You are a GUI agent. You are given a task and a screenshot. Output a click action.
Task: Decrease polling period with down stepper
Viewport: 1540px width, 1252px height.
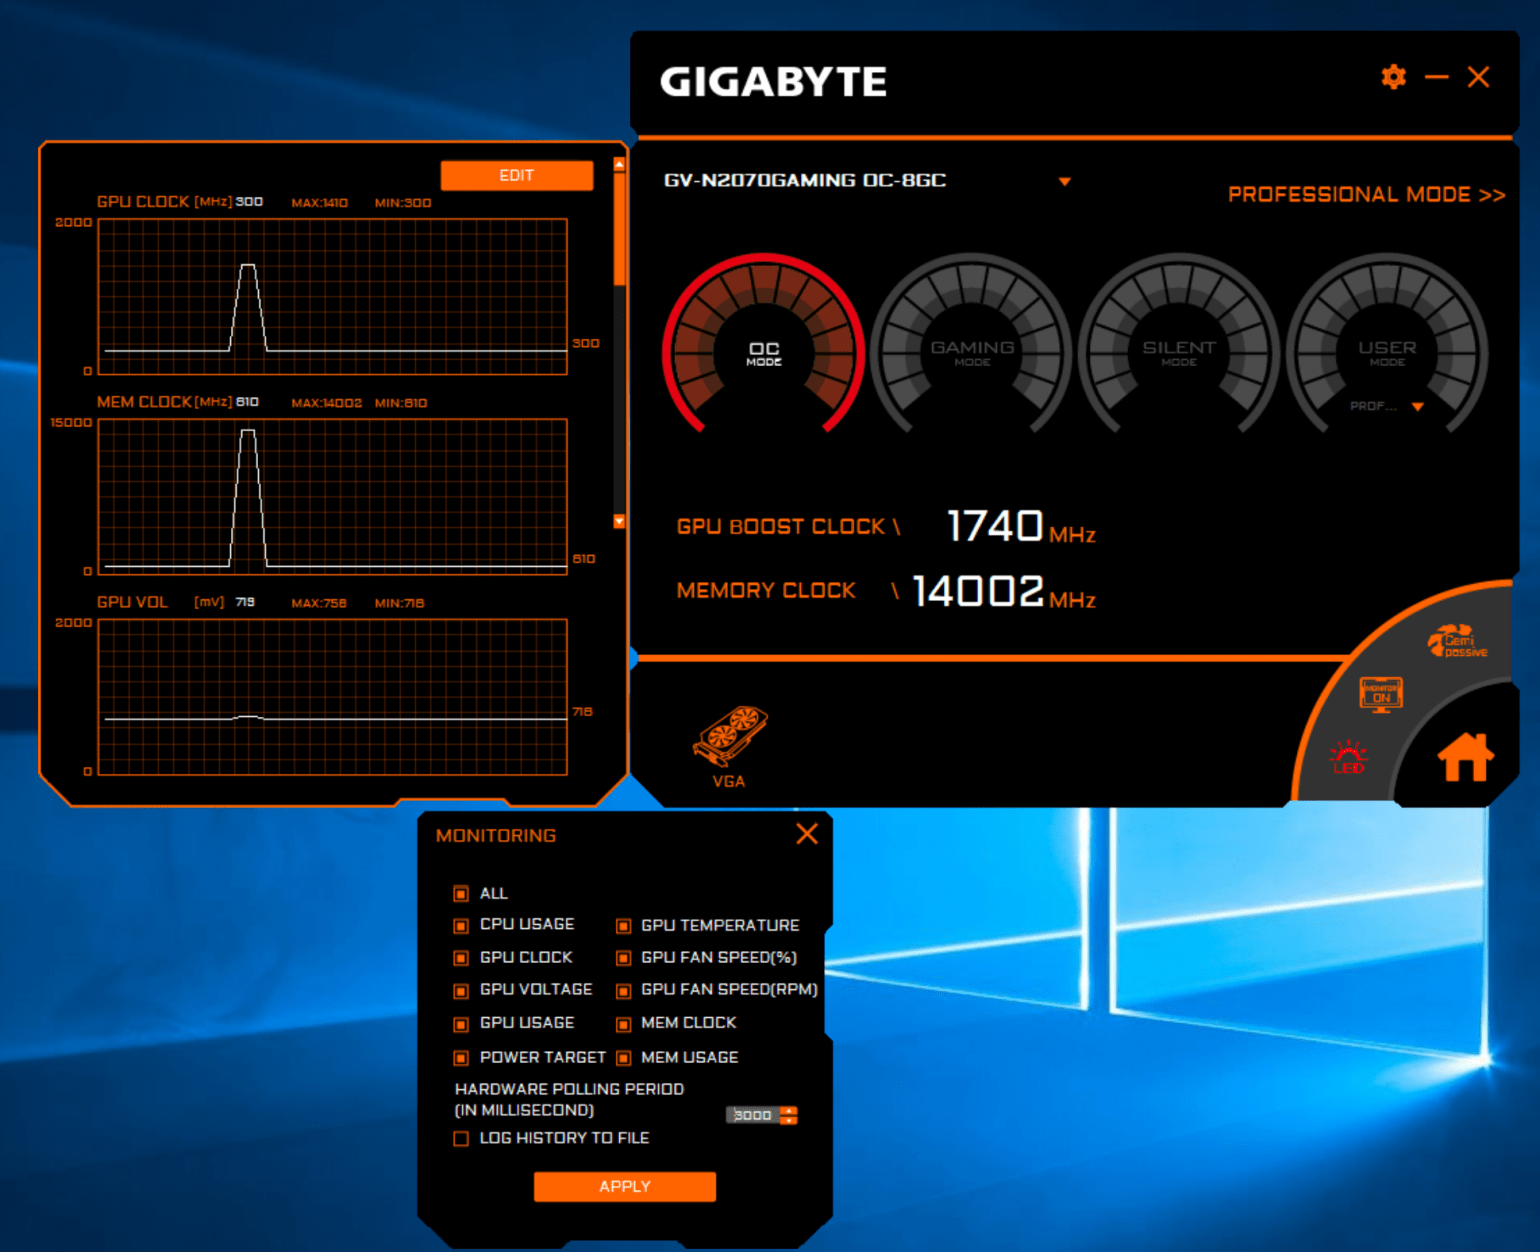click(x=789, y=1120)
